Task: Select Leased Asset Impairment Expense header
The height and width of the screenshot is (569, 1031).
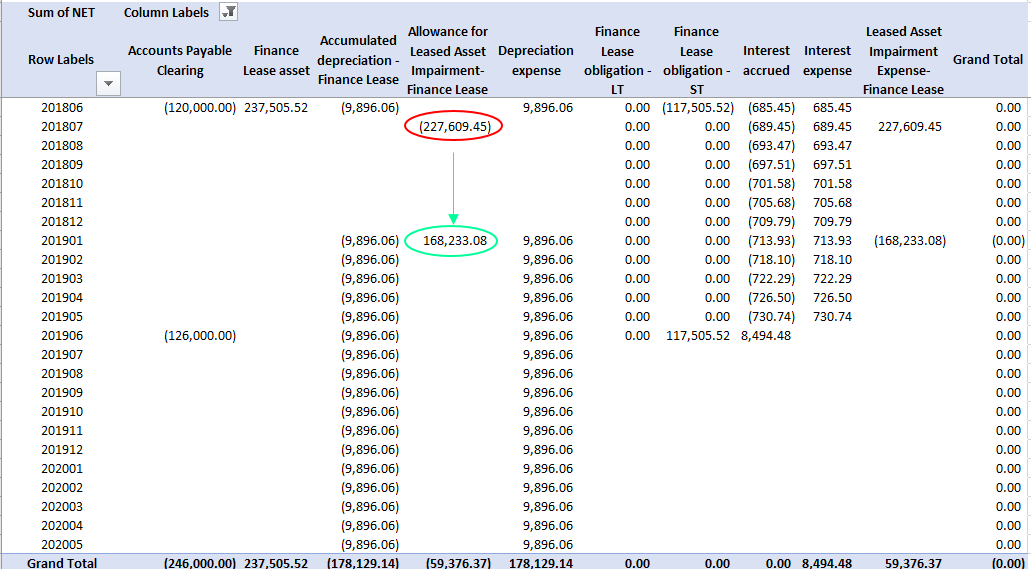Action: pyautogui.click(x=903, y=61)
